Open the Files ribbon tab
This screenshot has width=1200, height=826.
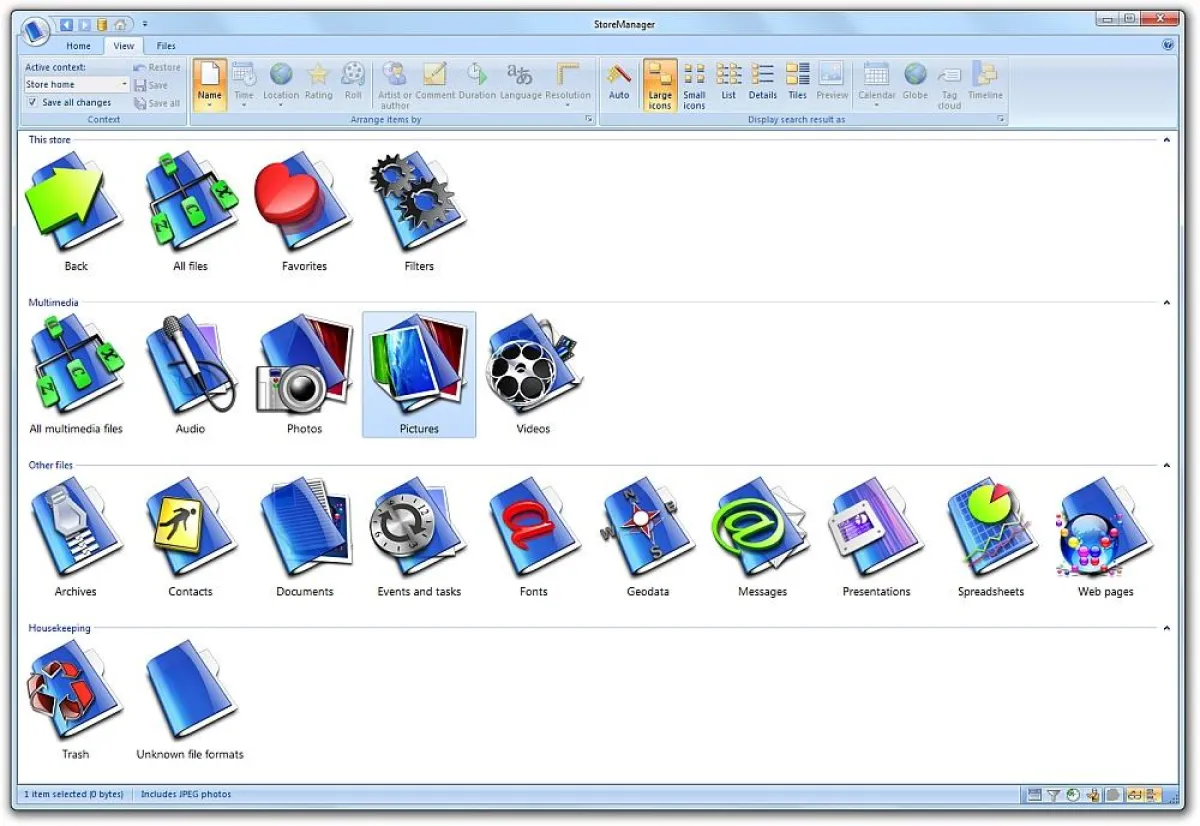point(166,46)
